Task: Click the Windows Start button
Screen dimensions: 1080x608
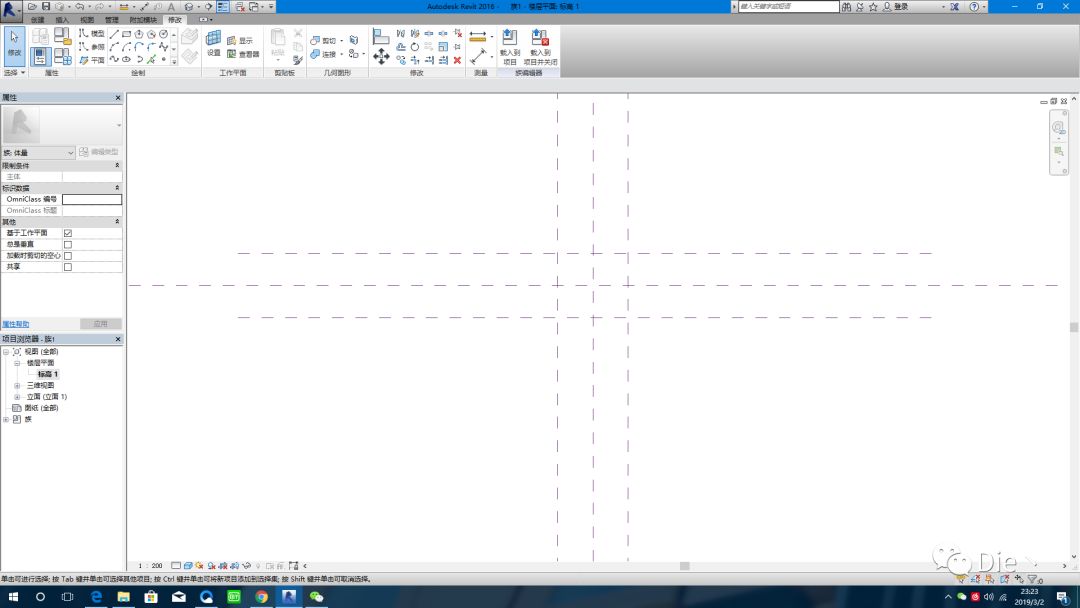Action: coord(13,597)
